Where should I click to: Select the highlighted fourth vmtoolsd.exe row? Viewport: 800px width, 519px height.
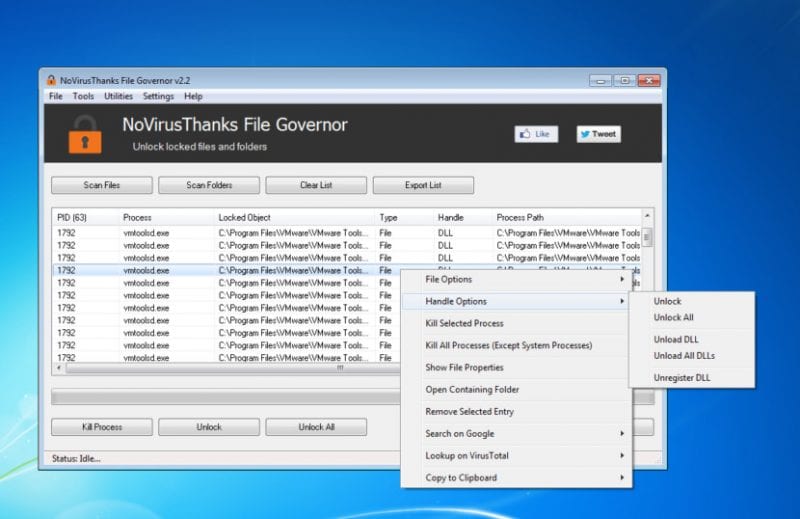[x=227, y=270]
